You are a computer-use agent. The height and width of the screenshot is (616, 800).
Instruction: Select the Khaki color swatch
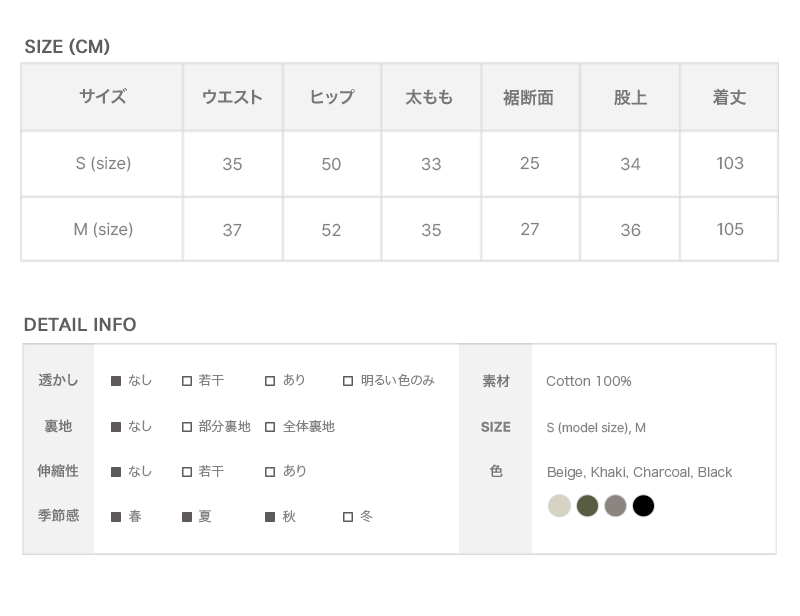[587, 506]
